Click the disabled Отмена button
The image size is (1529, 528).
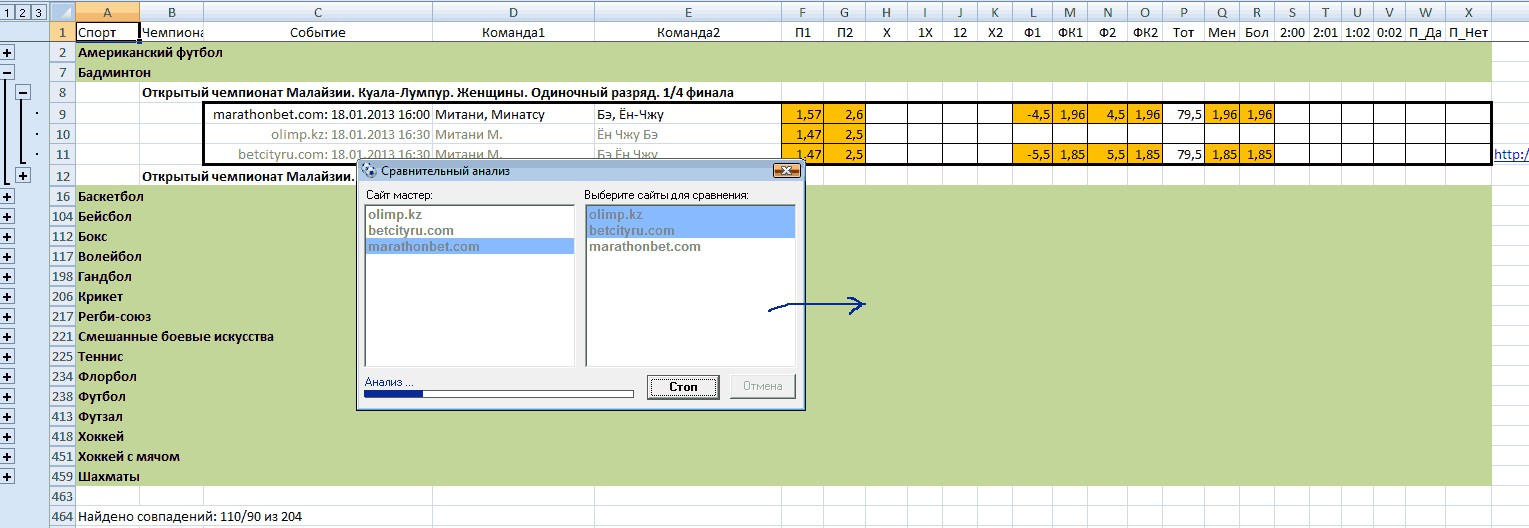click(763, 387)
